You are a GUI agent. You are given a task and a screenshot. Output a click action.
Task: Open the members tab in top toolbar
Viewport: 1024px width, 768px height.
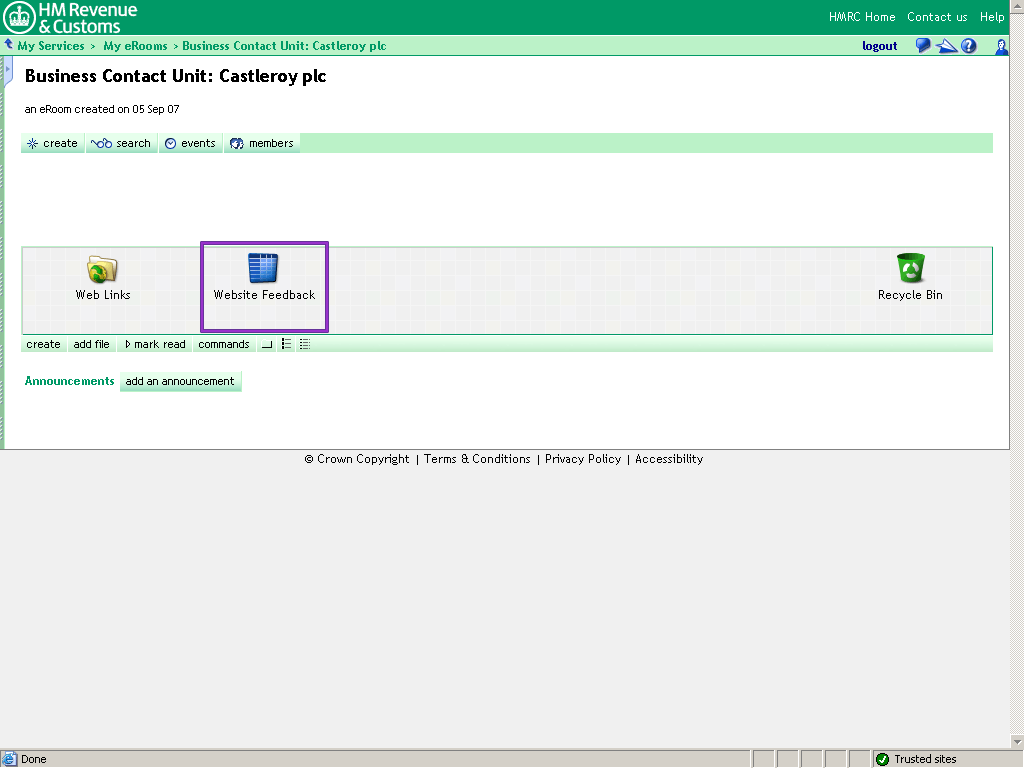point(262,143)
